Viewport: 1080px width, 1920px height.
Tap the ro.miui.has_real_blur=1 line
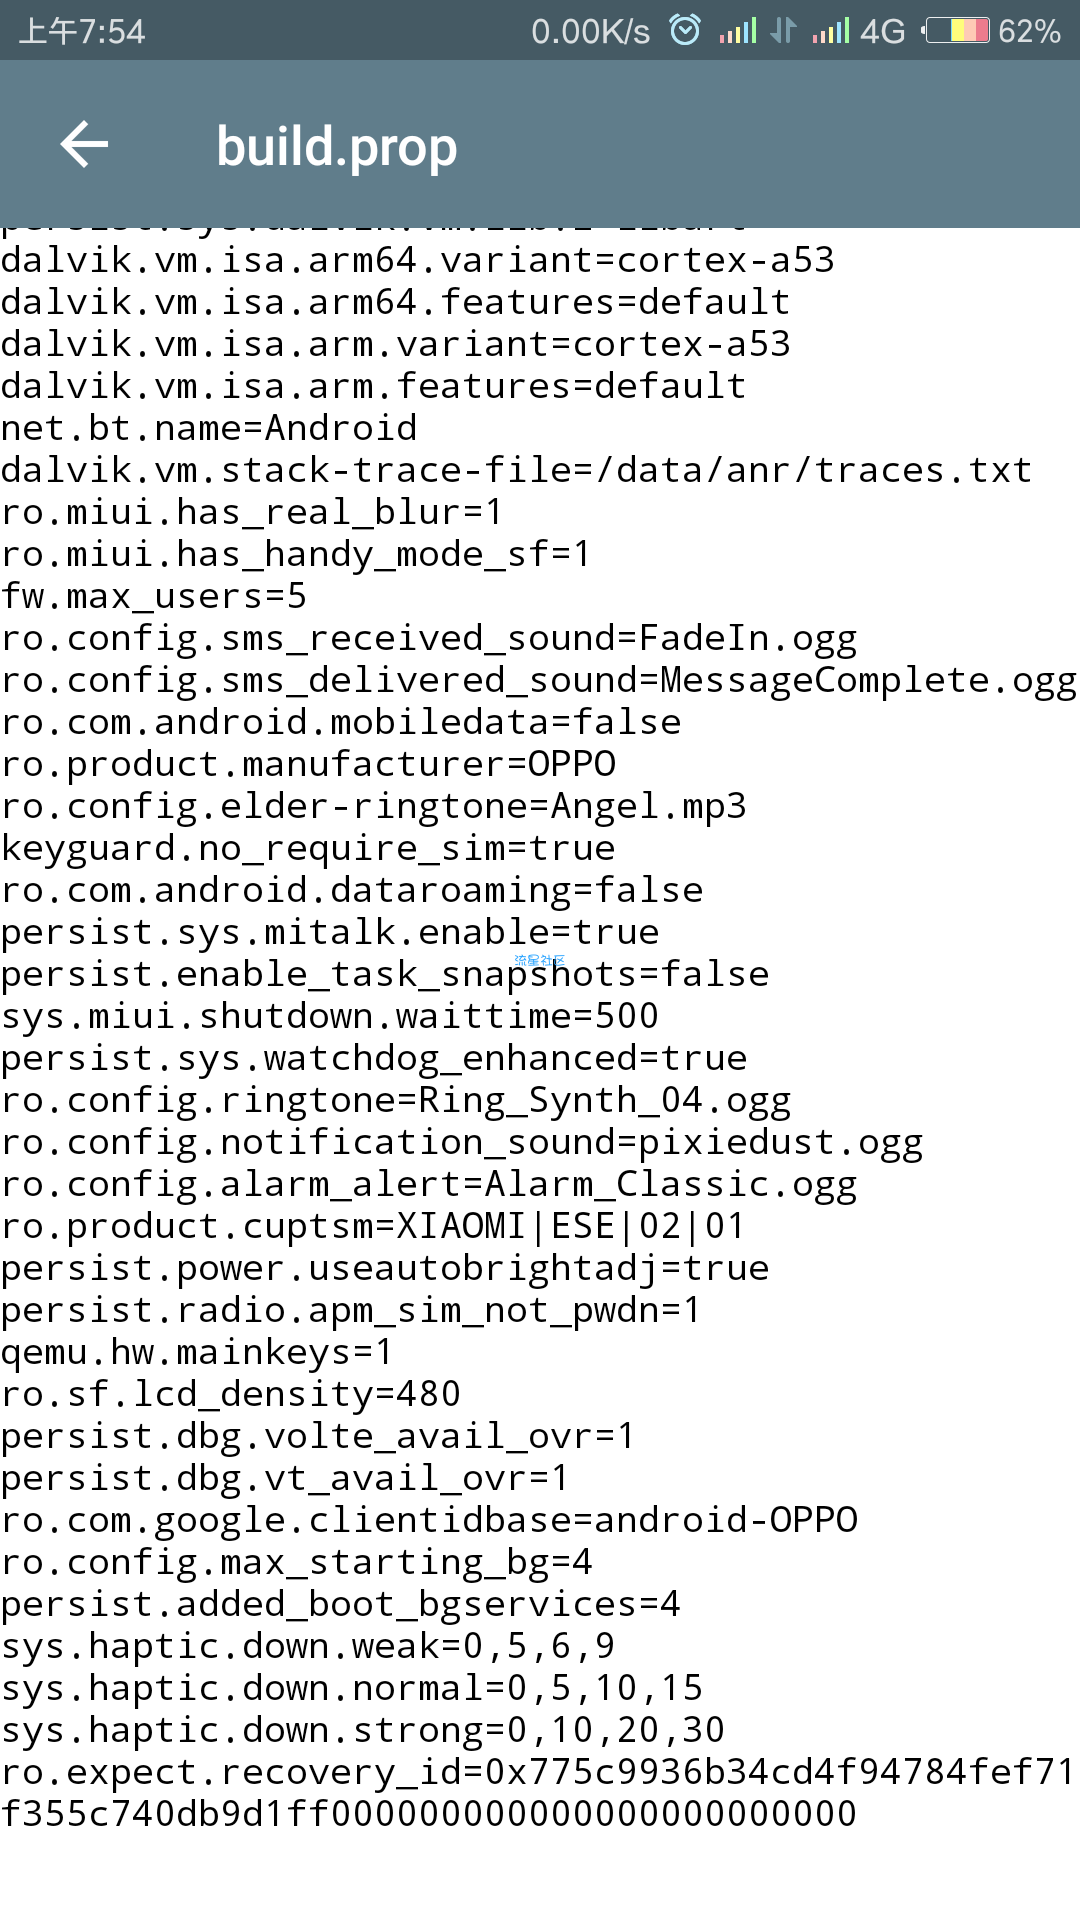pos(252,512)
